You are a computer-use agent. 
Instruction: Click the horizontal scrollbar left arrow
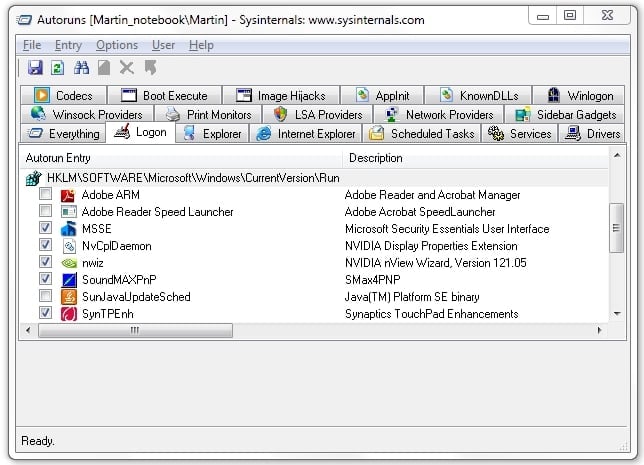pyautogui.click(x=28, y=330)
